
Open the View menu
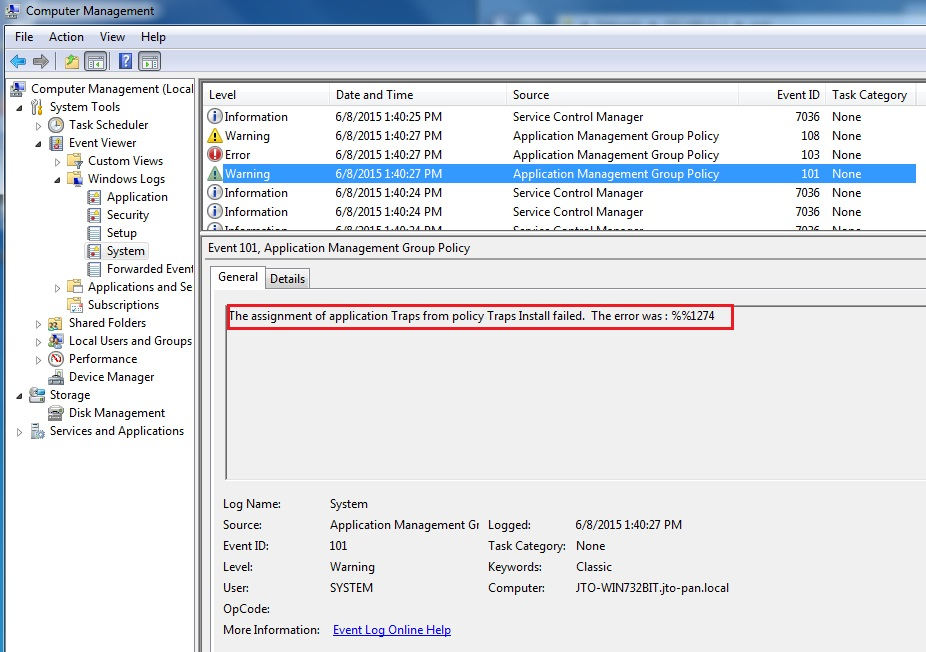point(112,37)
